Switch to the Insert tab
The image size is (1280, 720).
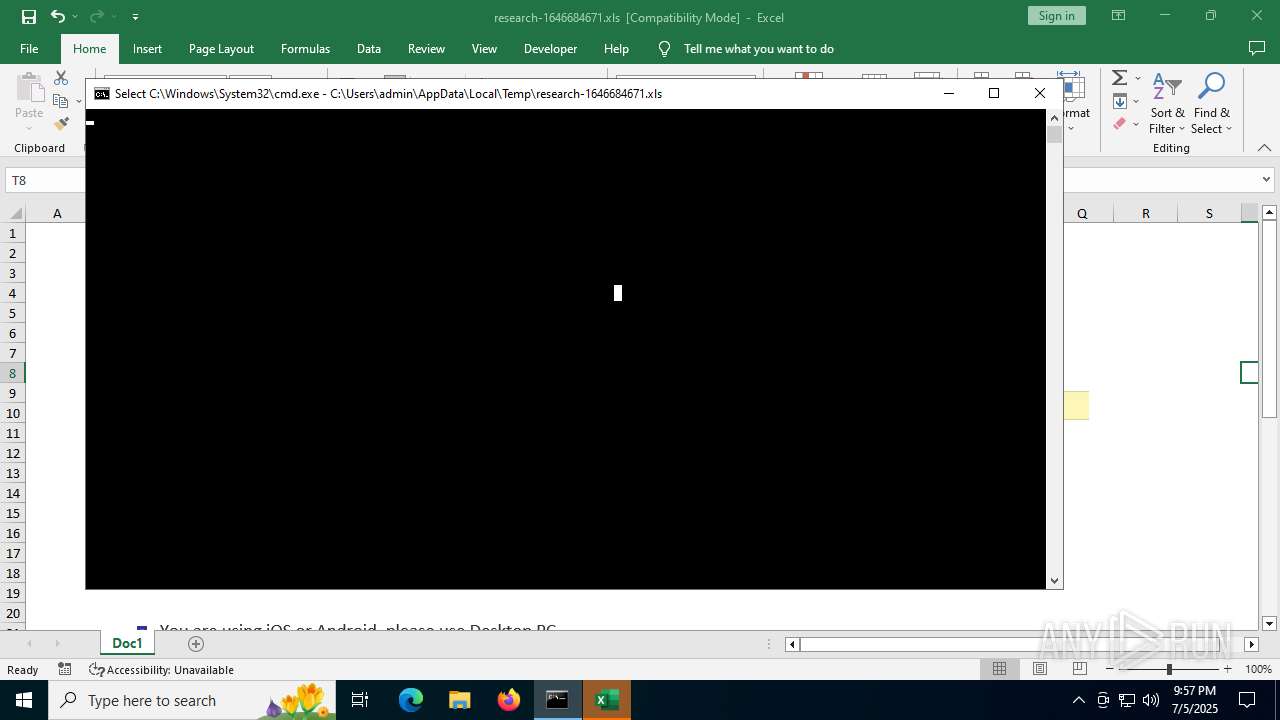(147, 48)
